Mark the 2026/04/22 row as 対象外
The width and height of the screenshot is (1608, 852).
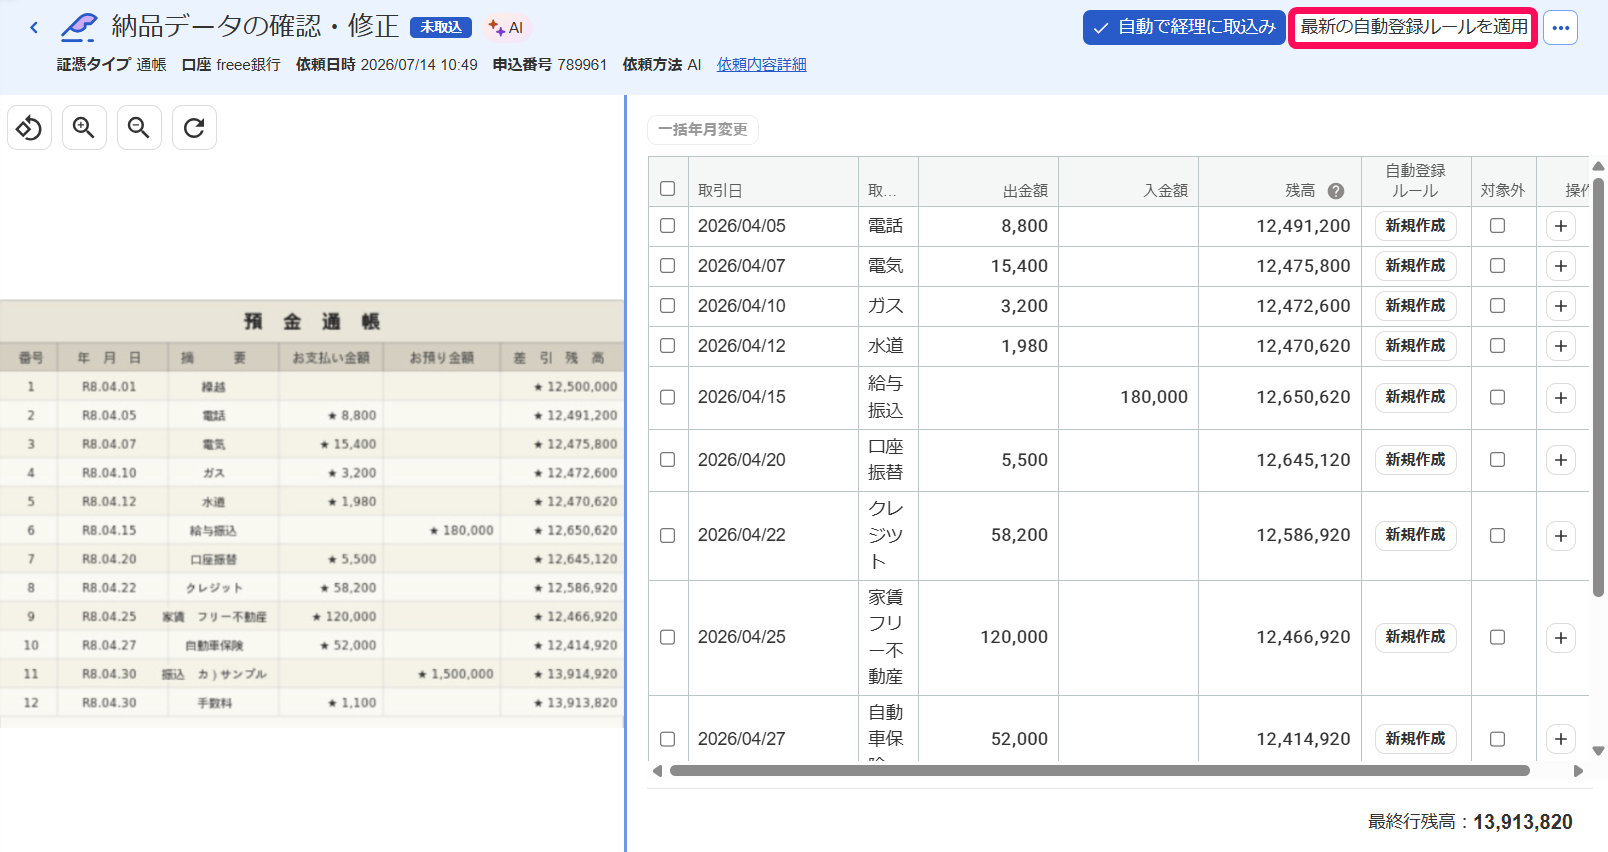point(1497,536)
